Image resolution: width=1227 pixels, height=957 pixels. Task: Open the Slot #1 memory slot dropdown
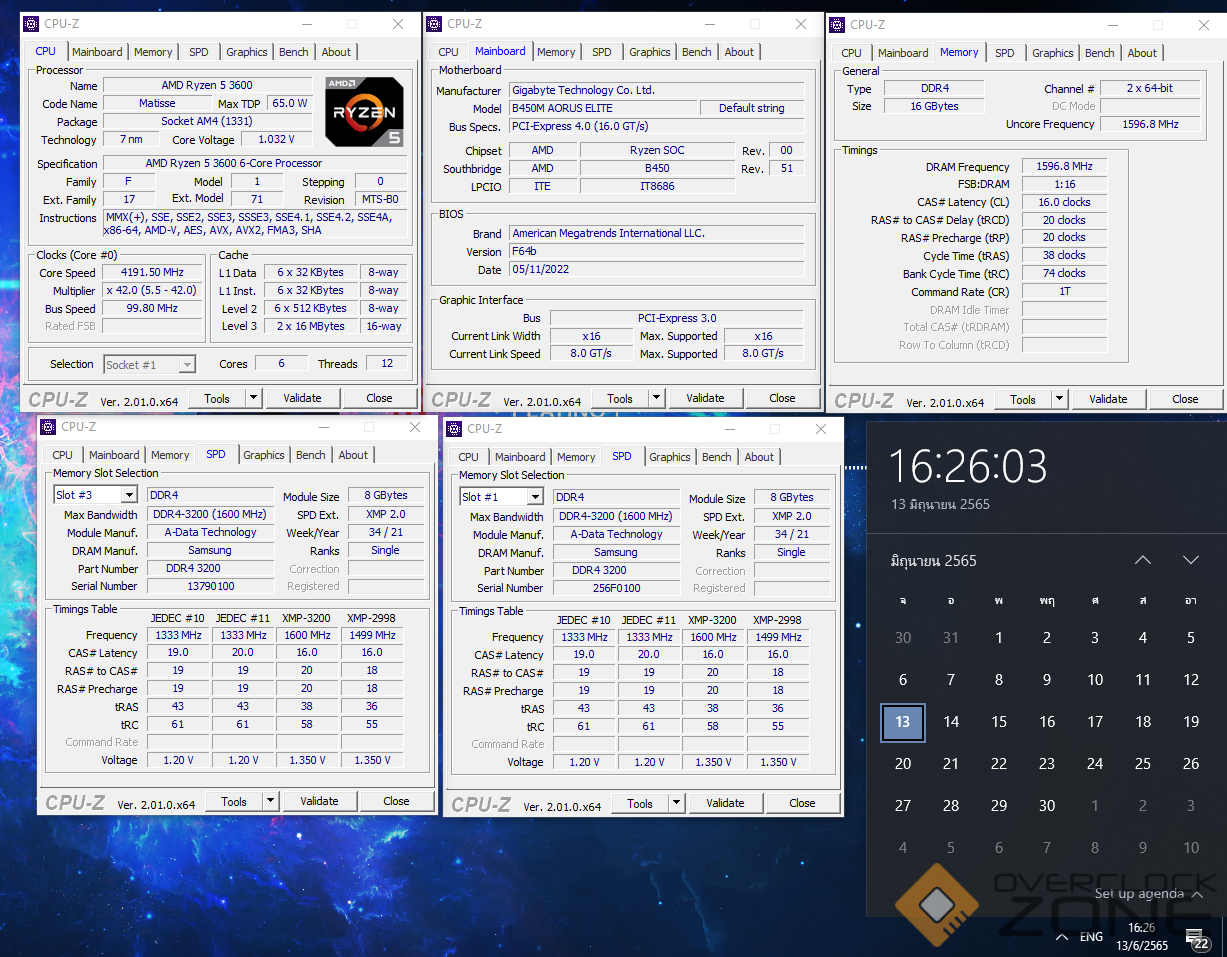535,497
